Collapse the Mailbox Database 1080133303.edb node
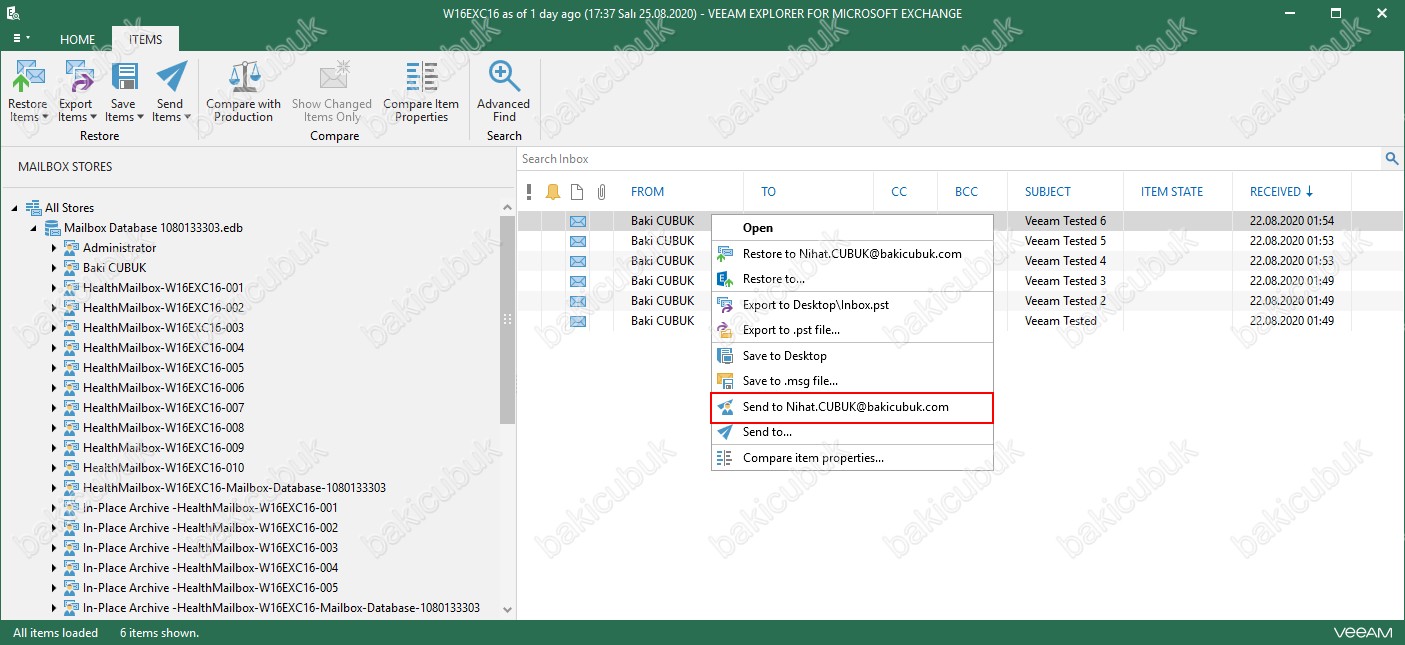Viewport: 1405px width, 645px height. (x=34, y=228)
